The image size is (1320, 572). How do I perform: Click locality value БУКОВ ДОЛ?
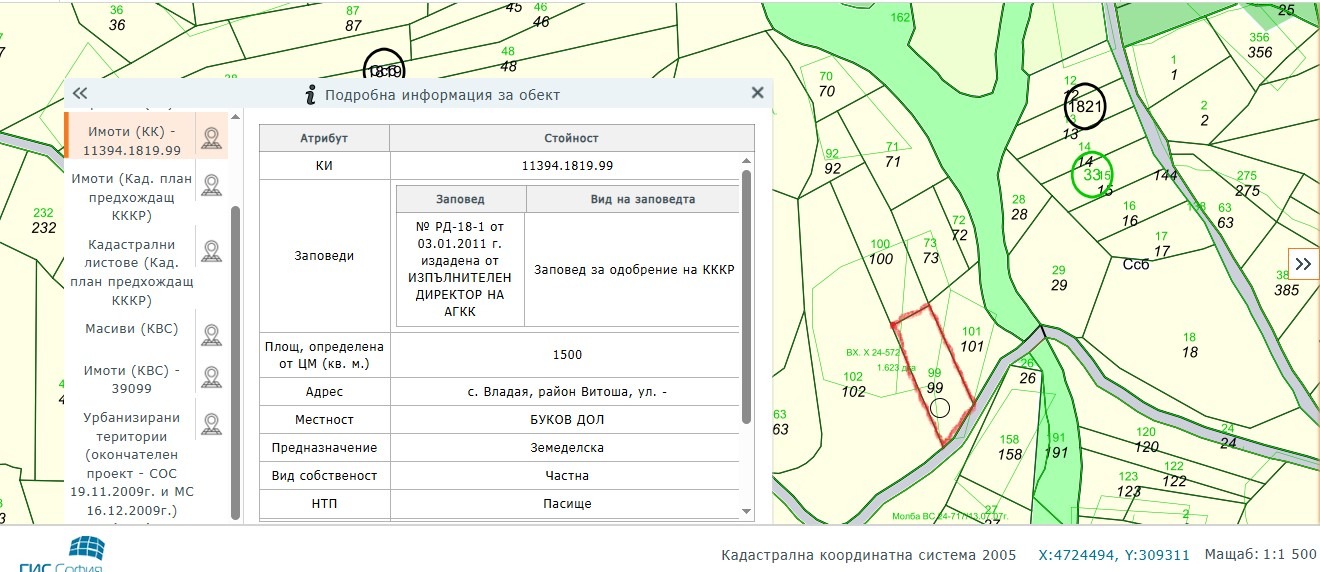568,420
